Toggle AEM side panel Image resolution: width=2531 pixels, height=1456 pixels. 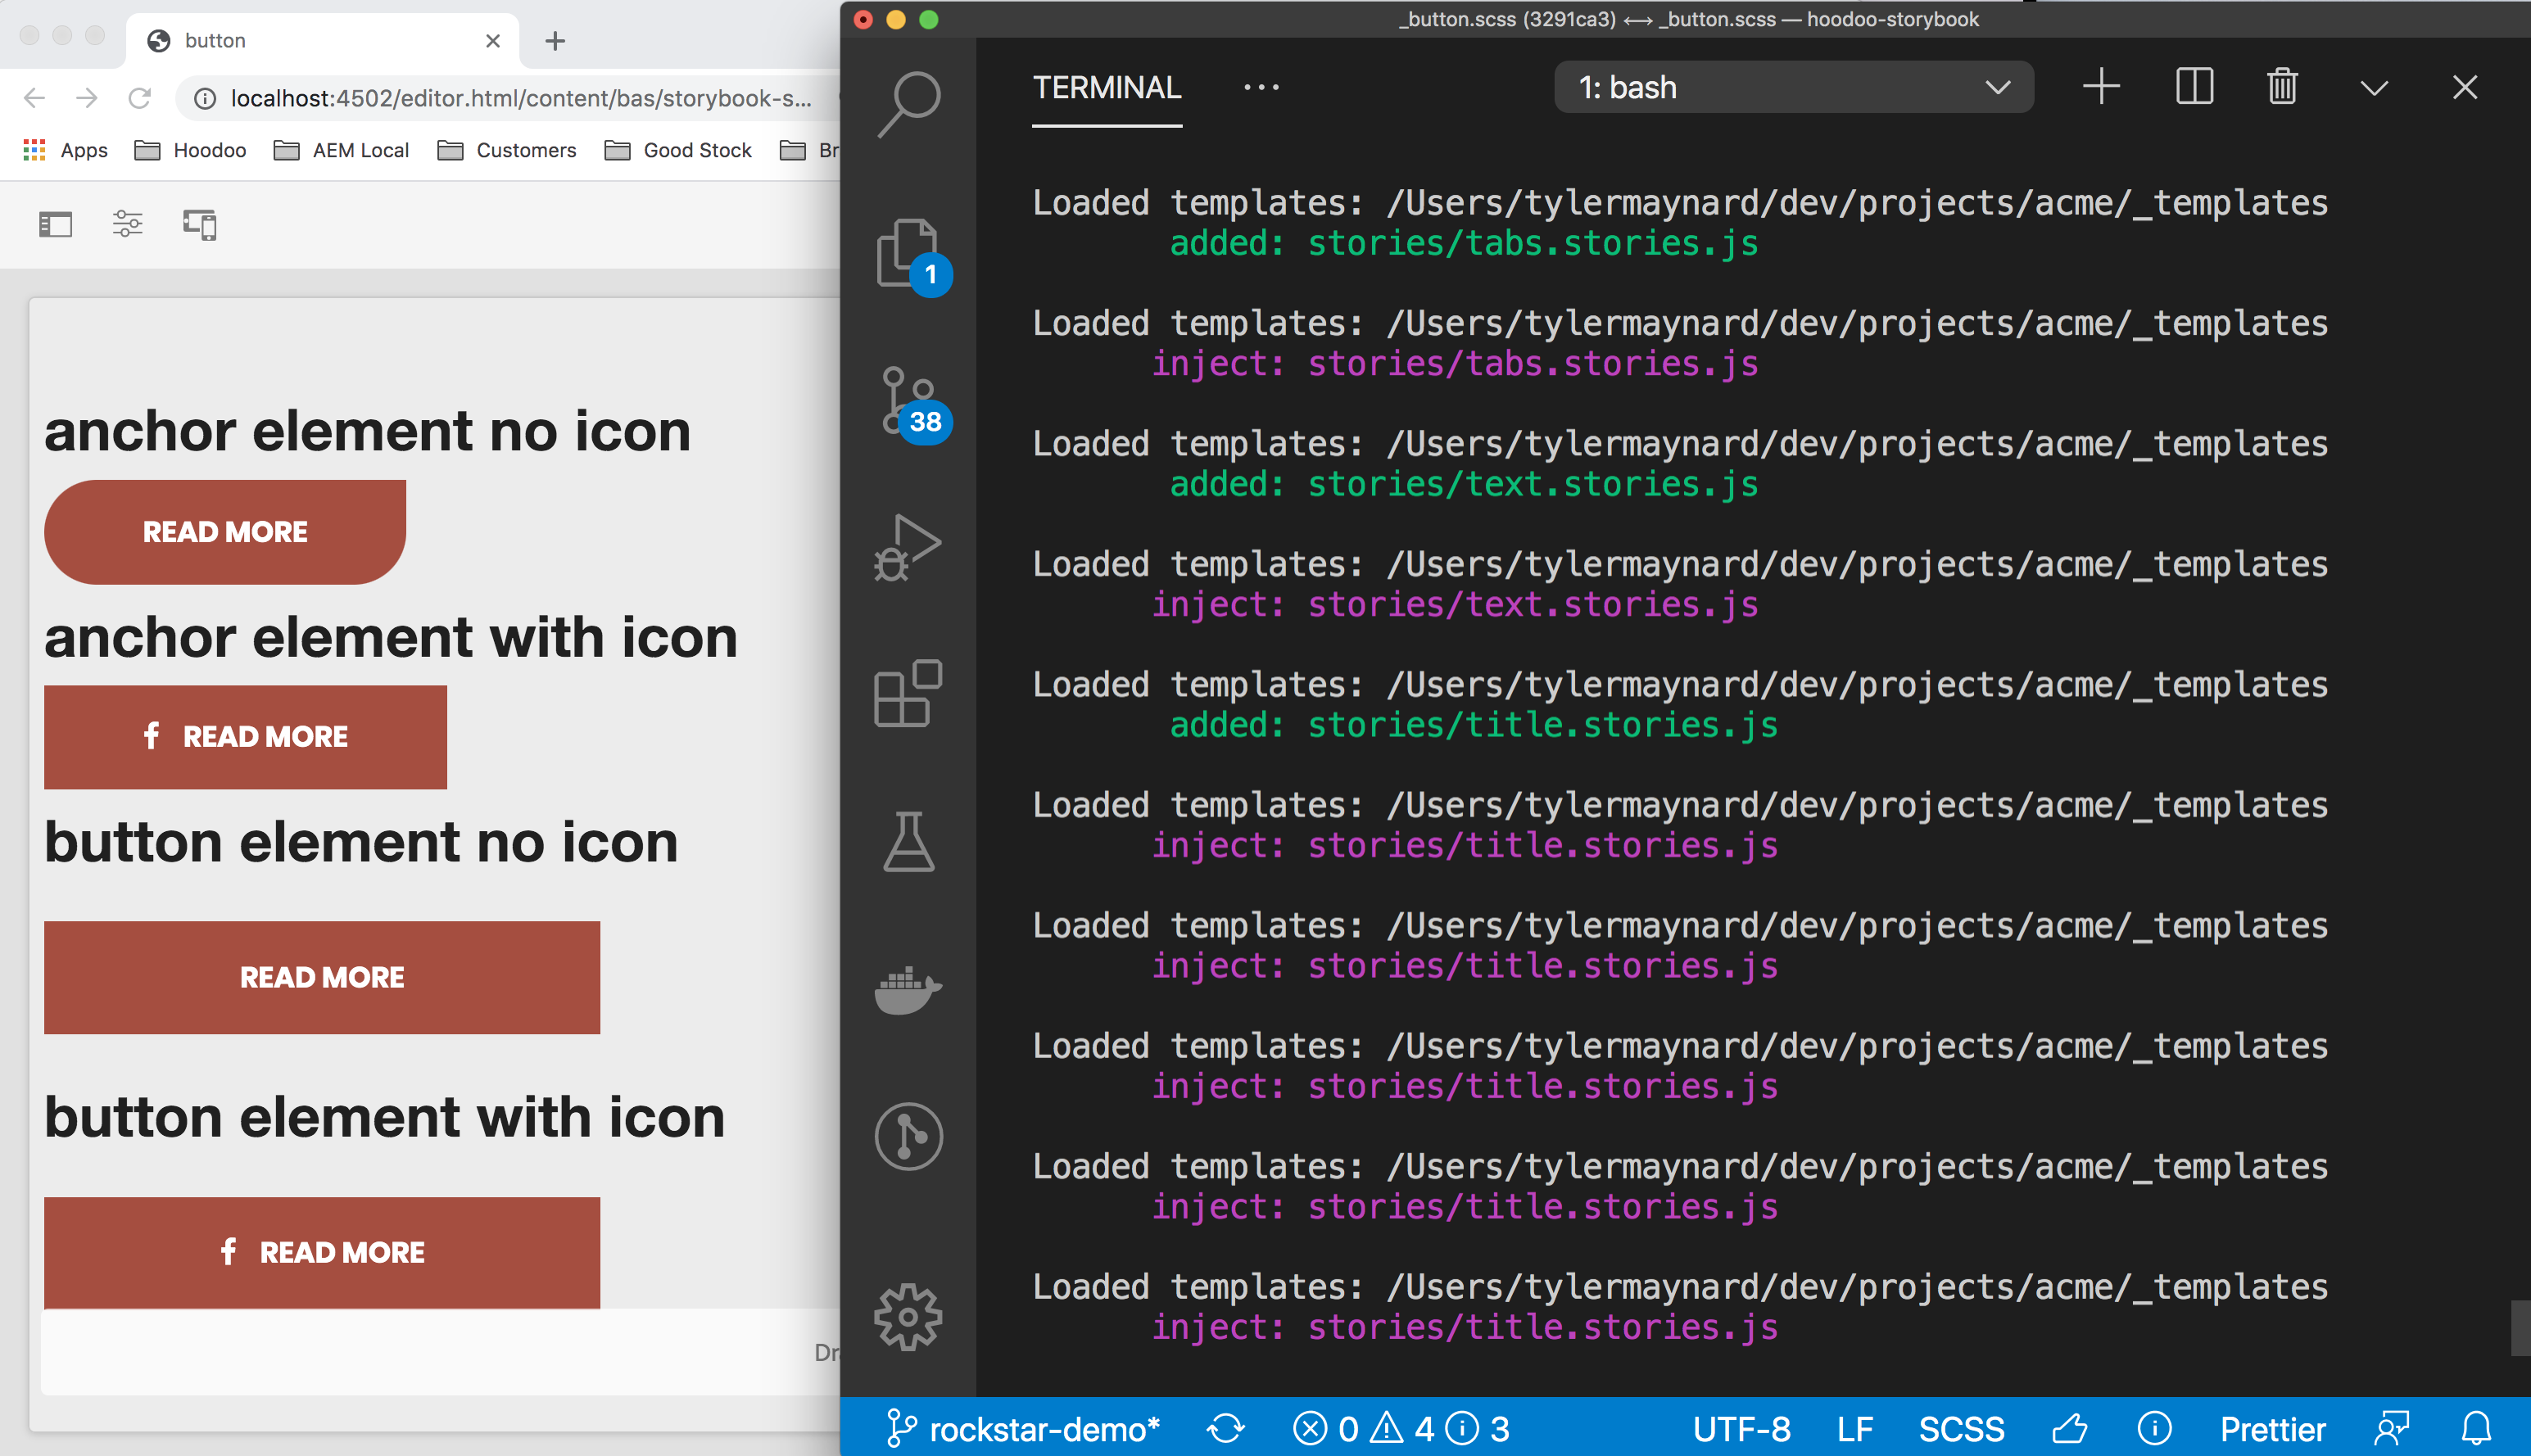click(56, 224)
